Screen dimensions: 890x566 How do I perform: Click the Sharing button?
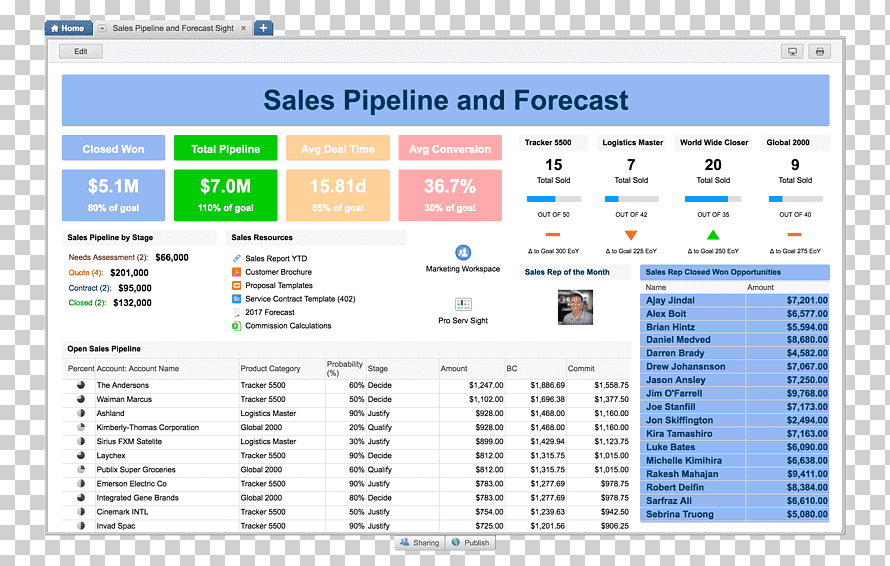[419, 543]
